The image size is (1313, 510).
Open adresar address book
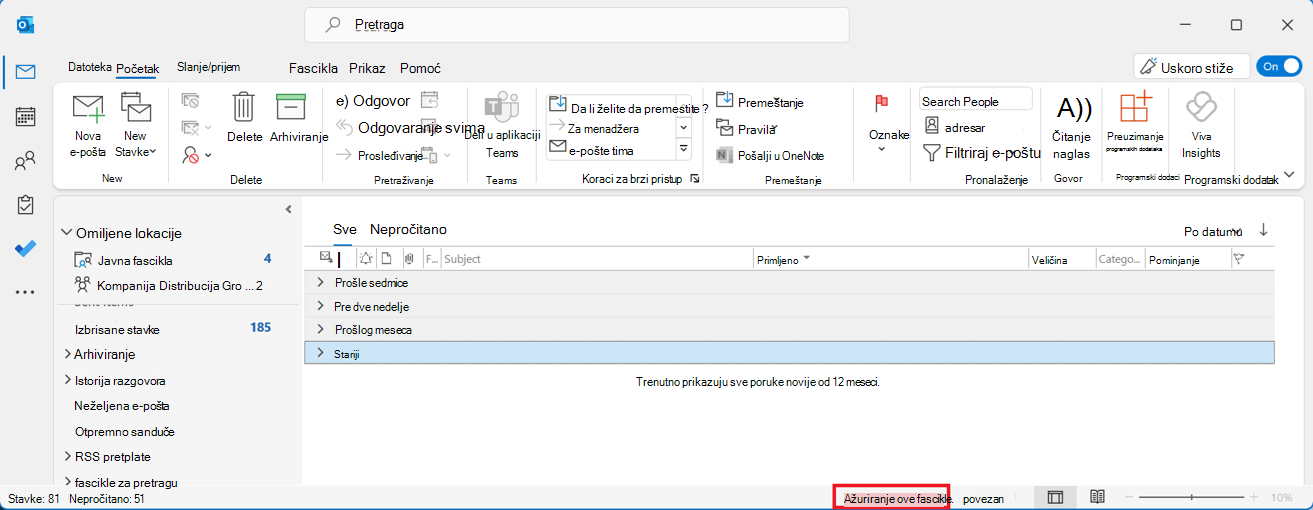[955, 127]
